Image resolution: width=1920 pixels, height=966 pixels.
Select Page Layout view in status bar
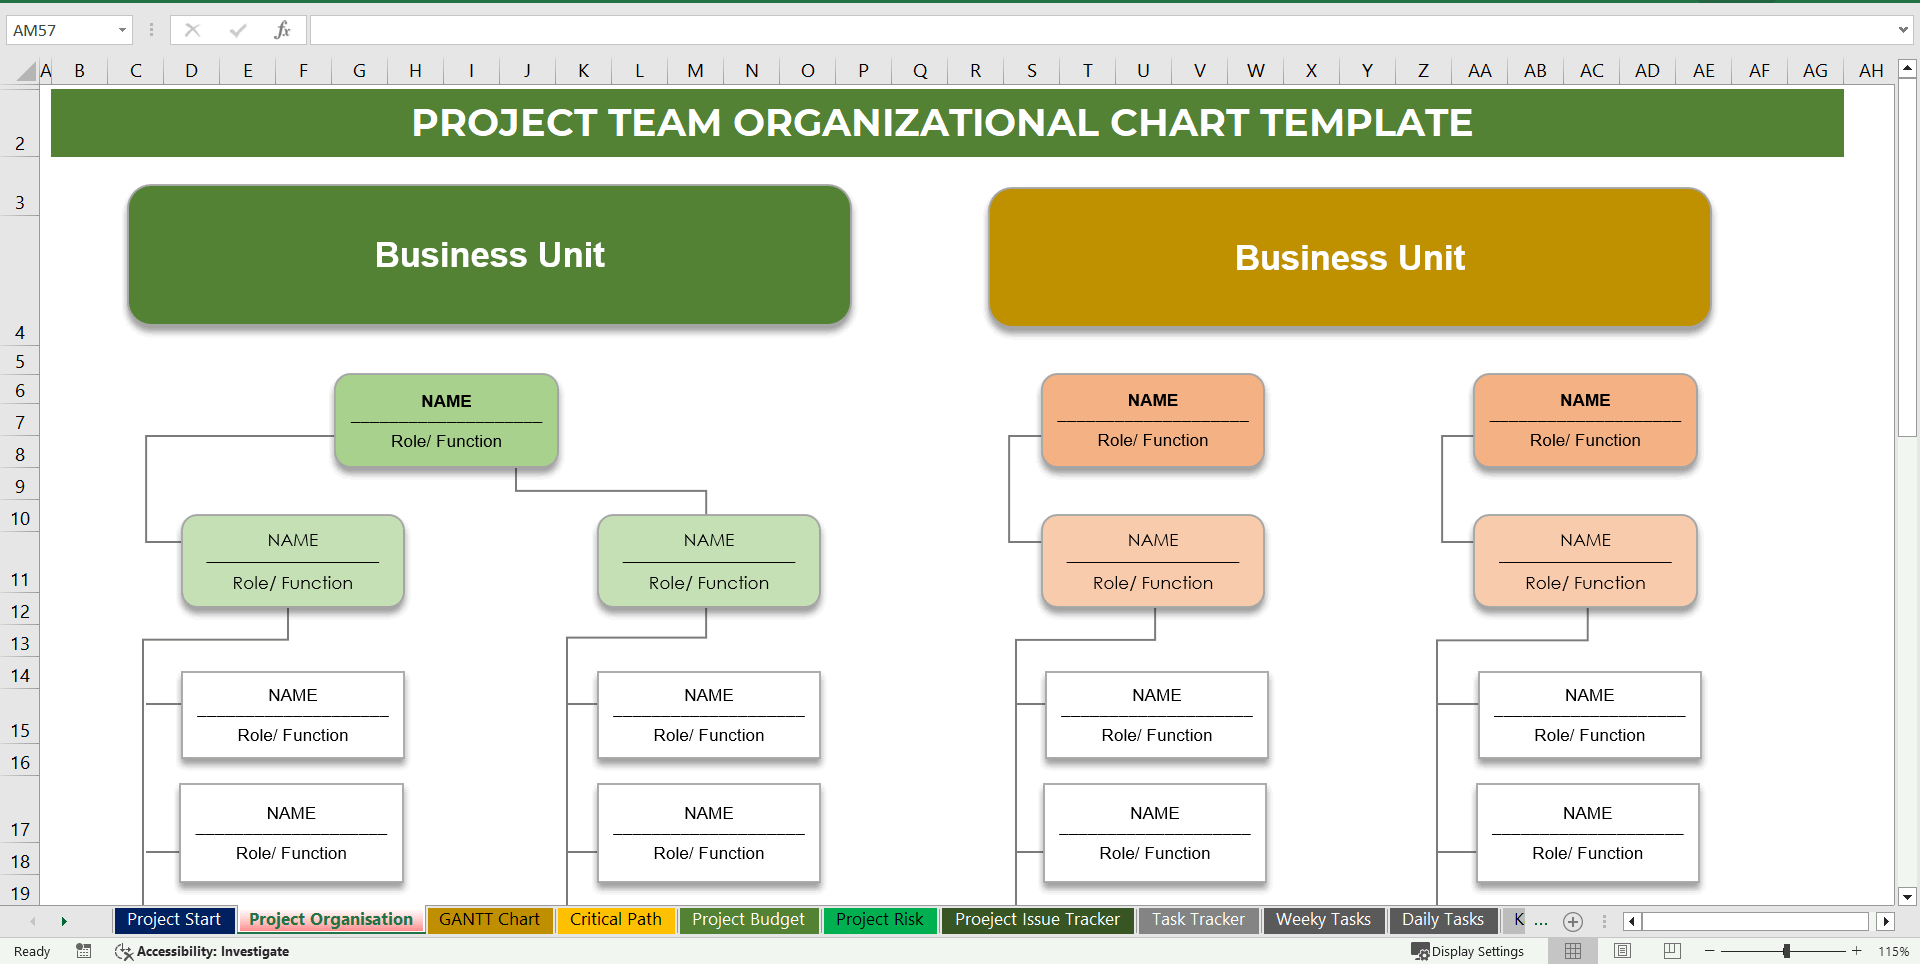click(x=1621, y=951)
